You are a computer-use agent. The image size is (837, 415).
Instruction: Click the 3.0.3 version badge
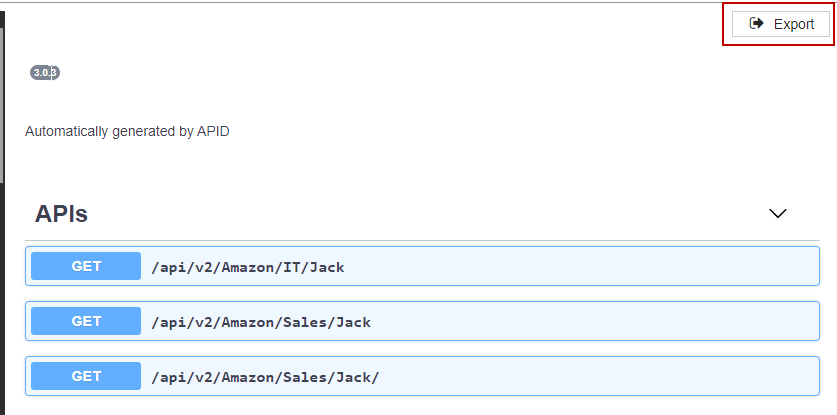point(45,72)
